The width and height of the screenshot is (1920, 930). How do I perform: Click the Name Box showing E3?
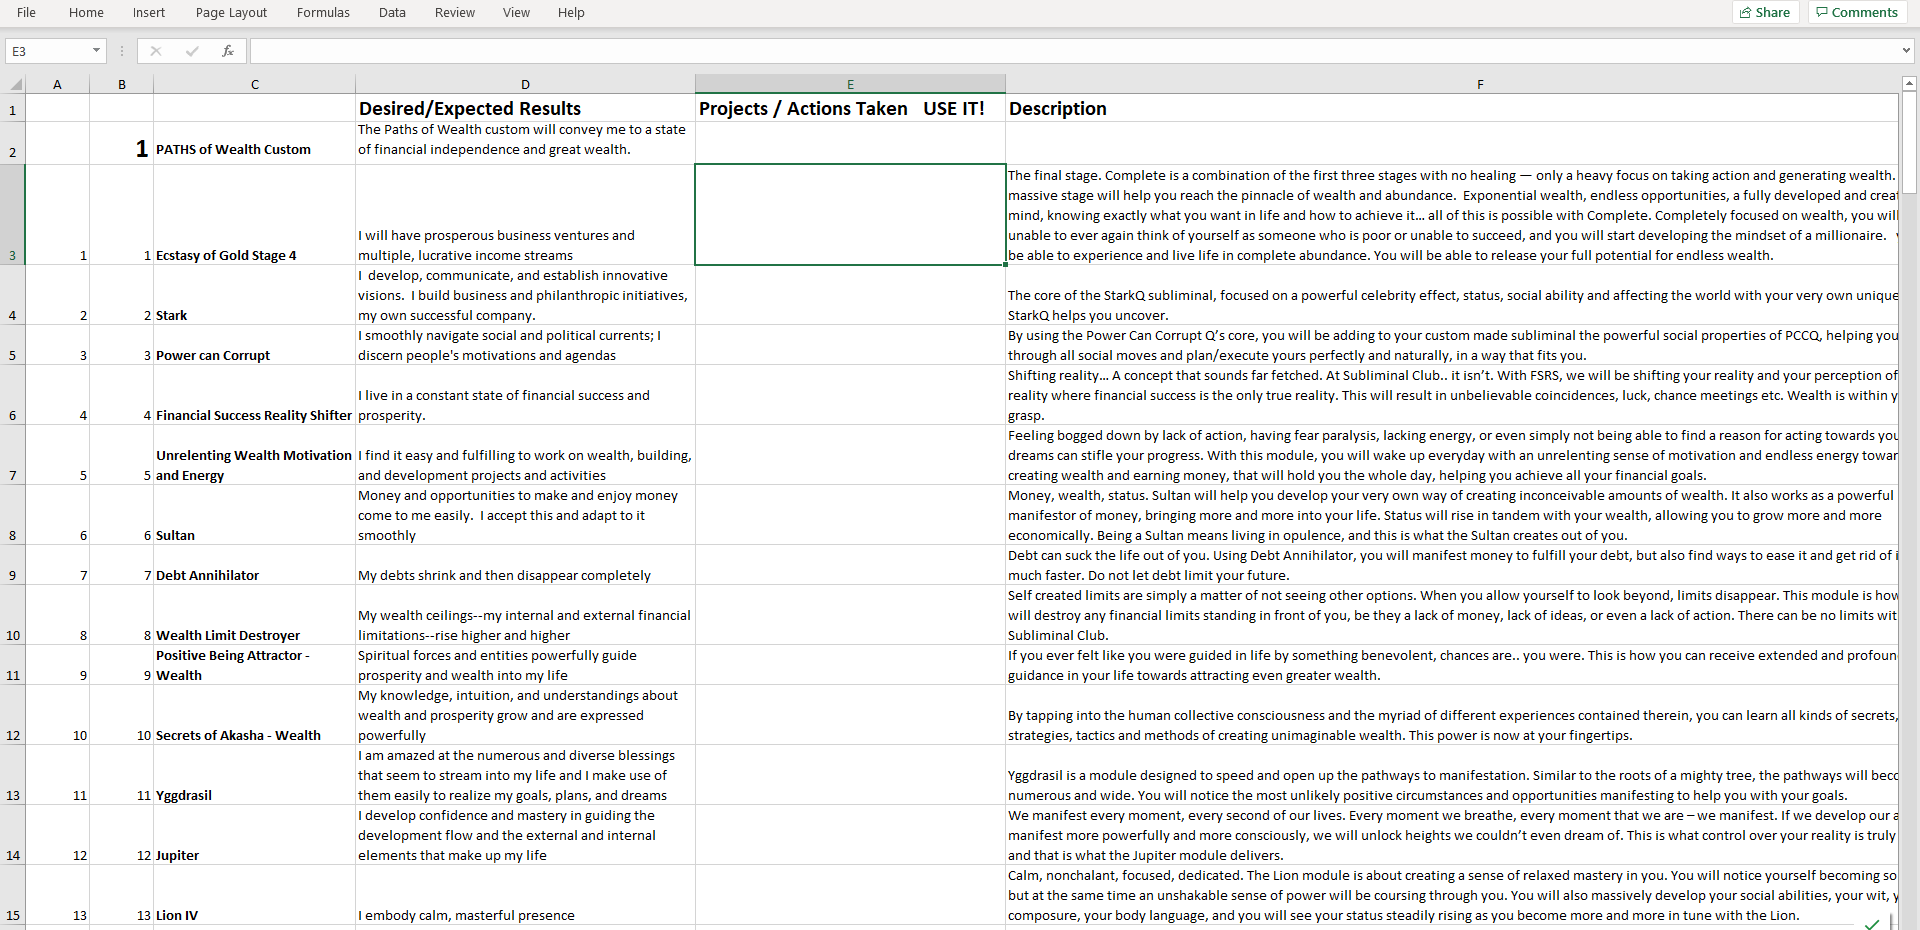pos(48,51)
